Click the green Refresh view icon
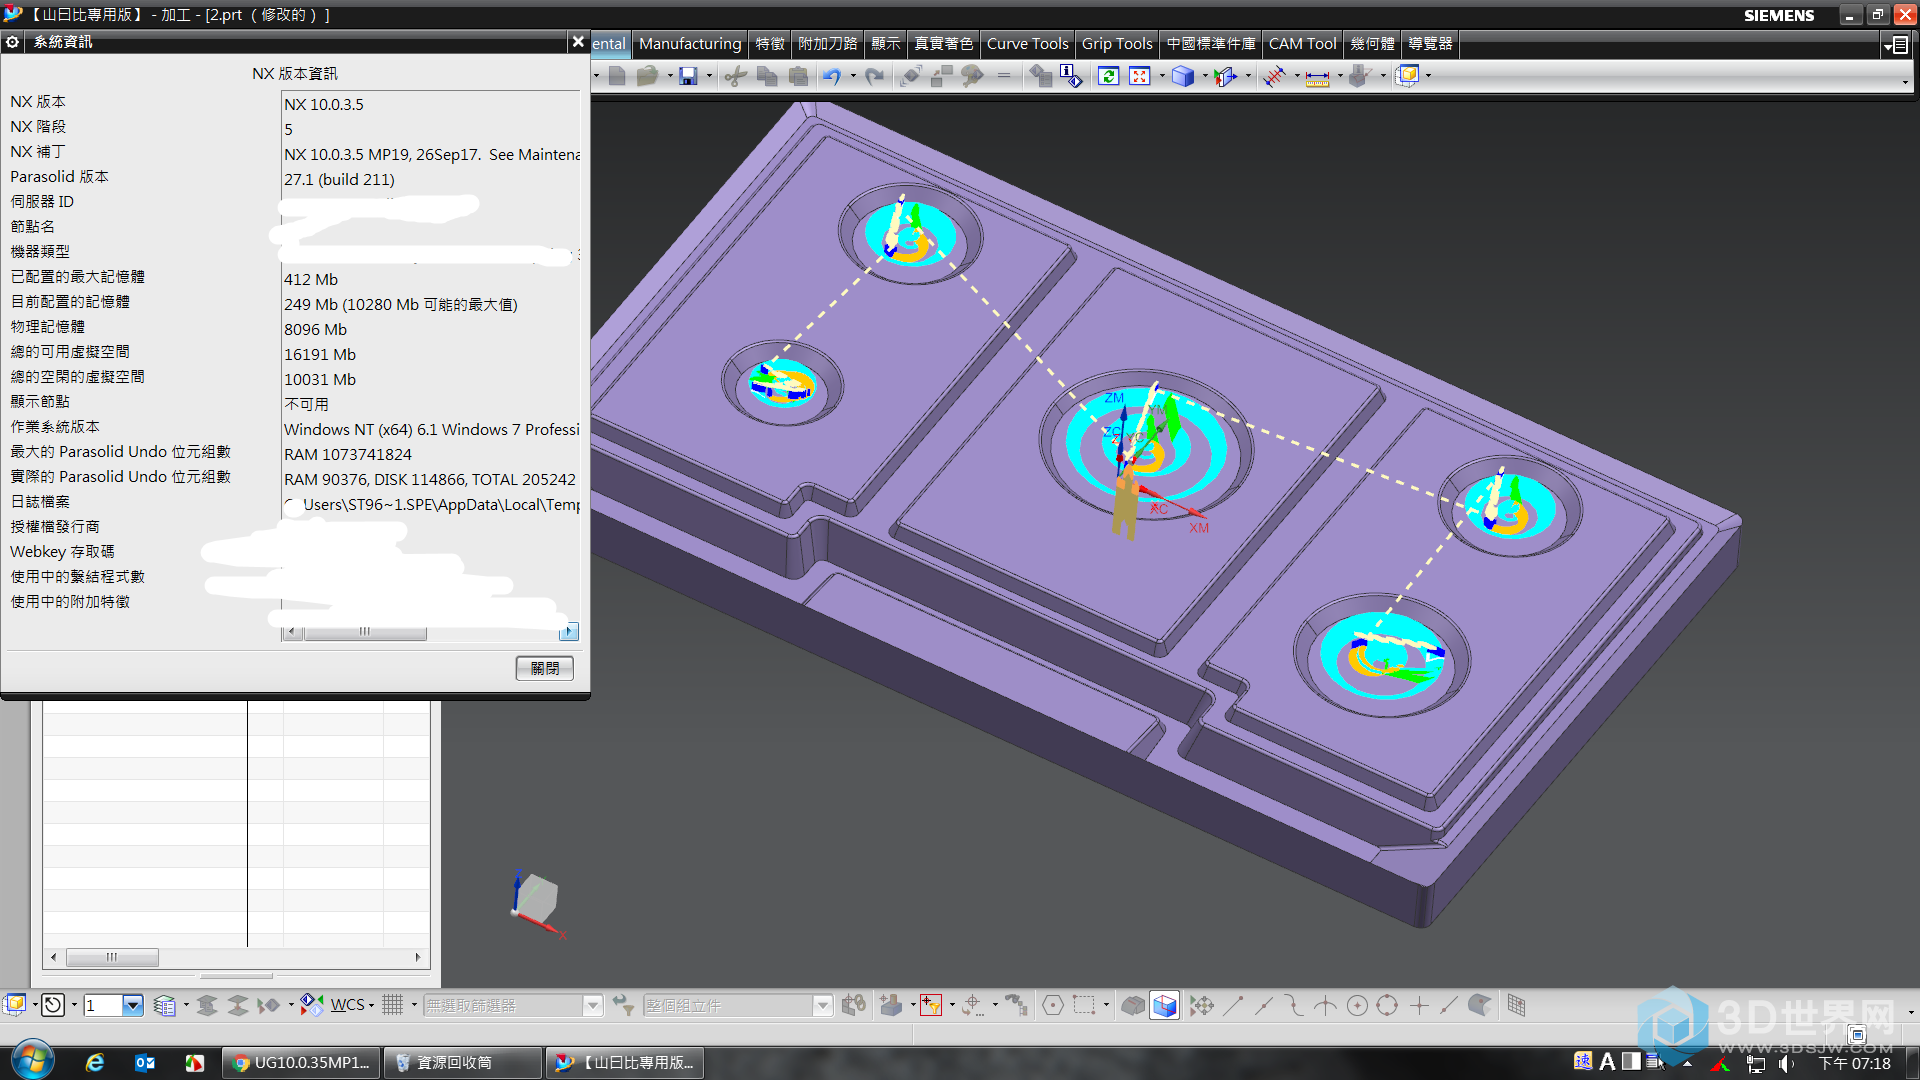1920x1080 pixels. [x=1108, y=76]
